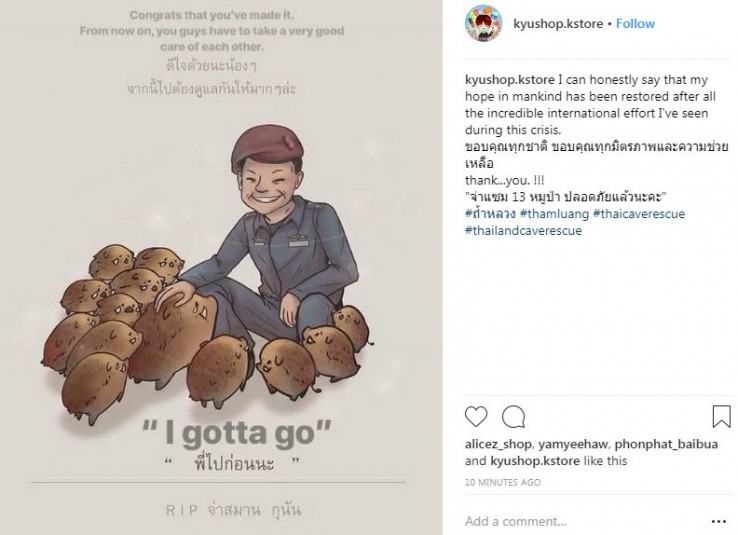Image resolution: width=738 pixels, height=535 pixels.
Task: Select the #thaicaverescue hashtag
Action: 647,215
